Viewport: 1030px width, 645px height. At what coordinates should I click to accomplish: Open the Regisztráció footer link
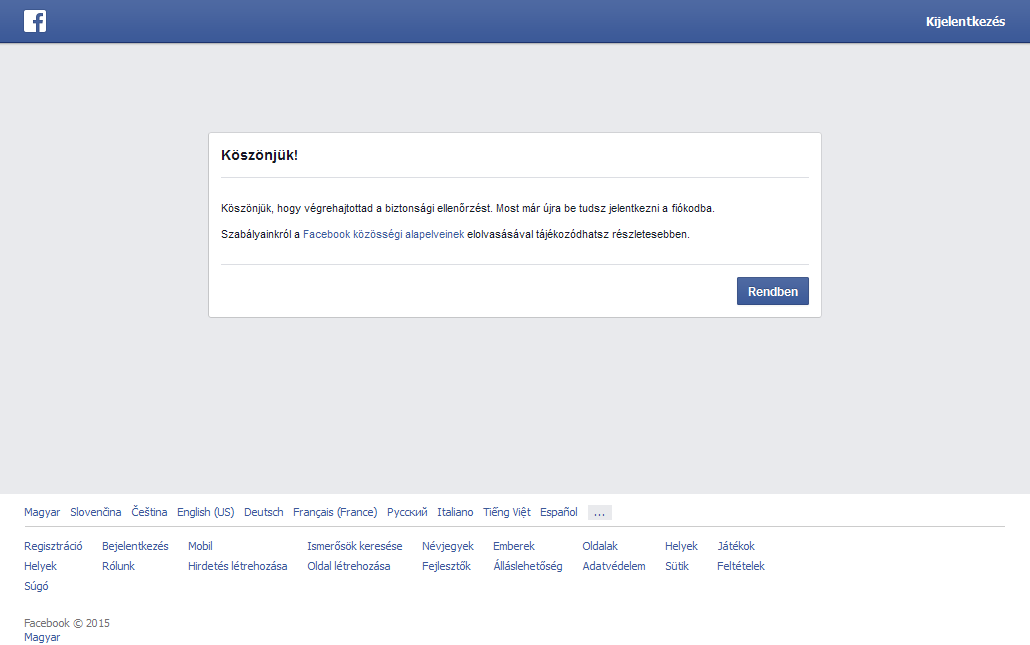click(x=53, y=546)
